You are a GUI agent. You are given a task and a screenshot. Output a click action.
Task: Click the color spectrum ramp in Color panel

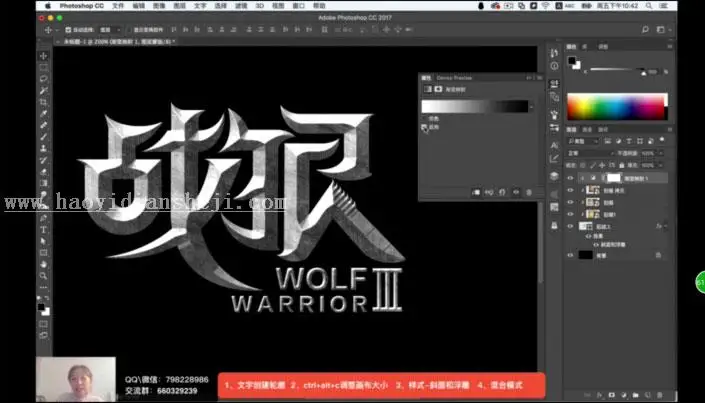pos(617,107)
